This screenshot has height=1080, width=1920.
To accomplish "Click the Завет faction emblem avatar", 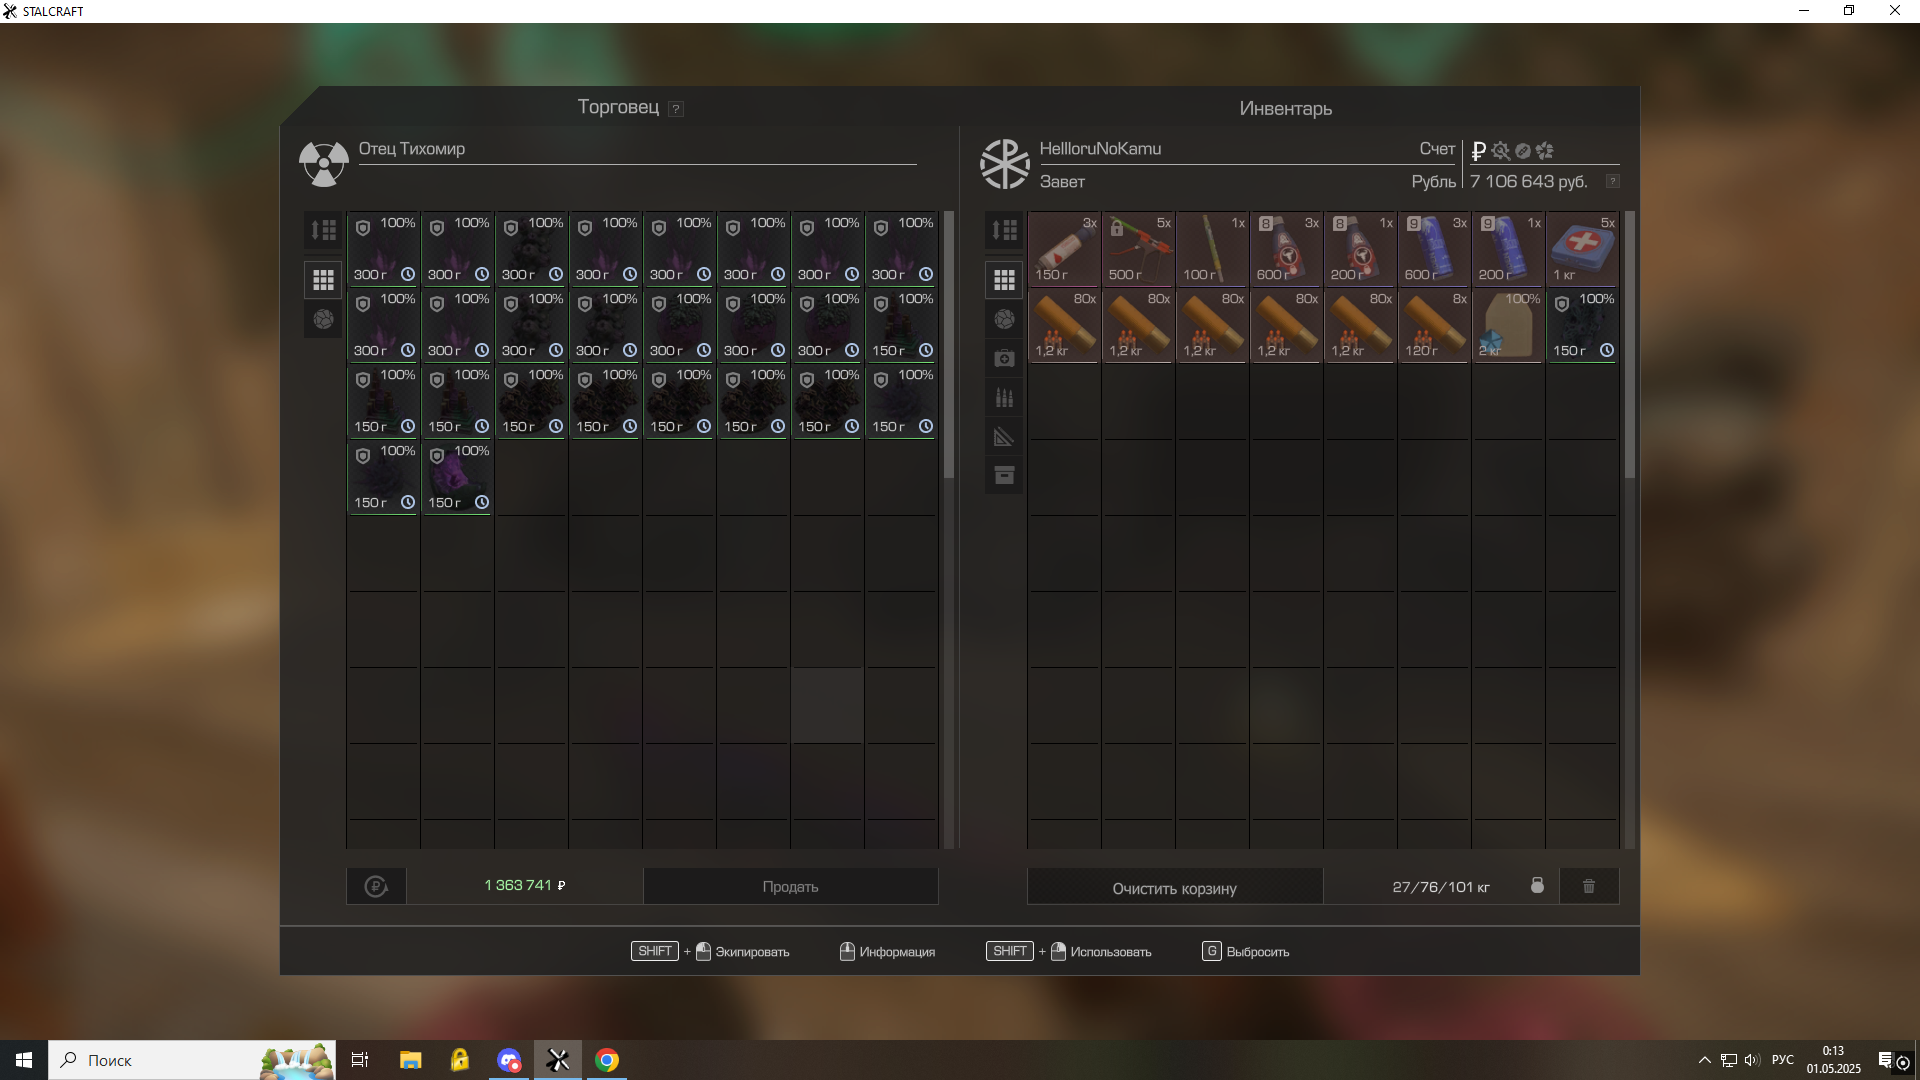I will tap(1004, 164).
